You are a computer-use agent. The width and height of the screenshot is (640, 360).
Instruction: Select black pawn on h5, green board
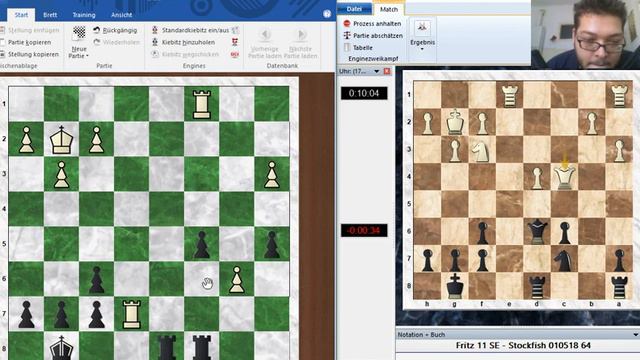[271, 245]
